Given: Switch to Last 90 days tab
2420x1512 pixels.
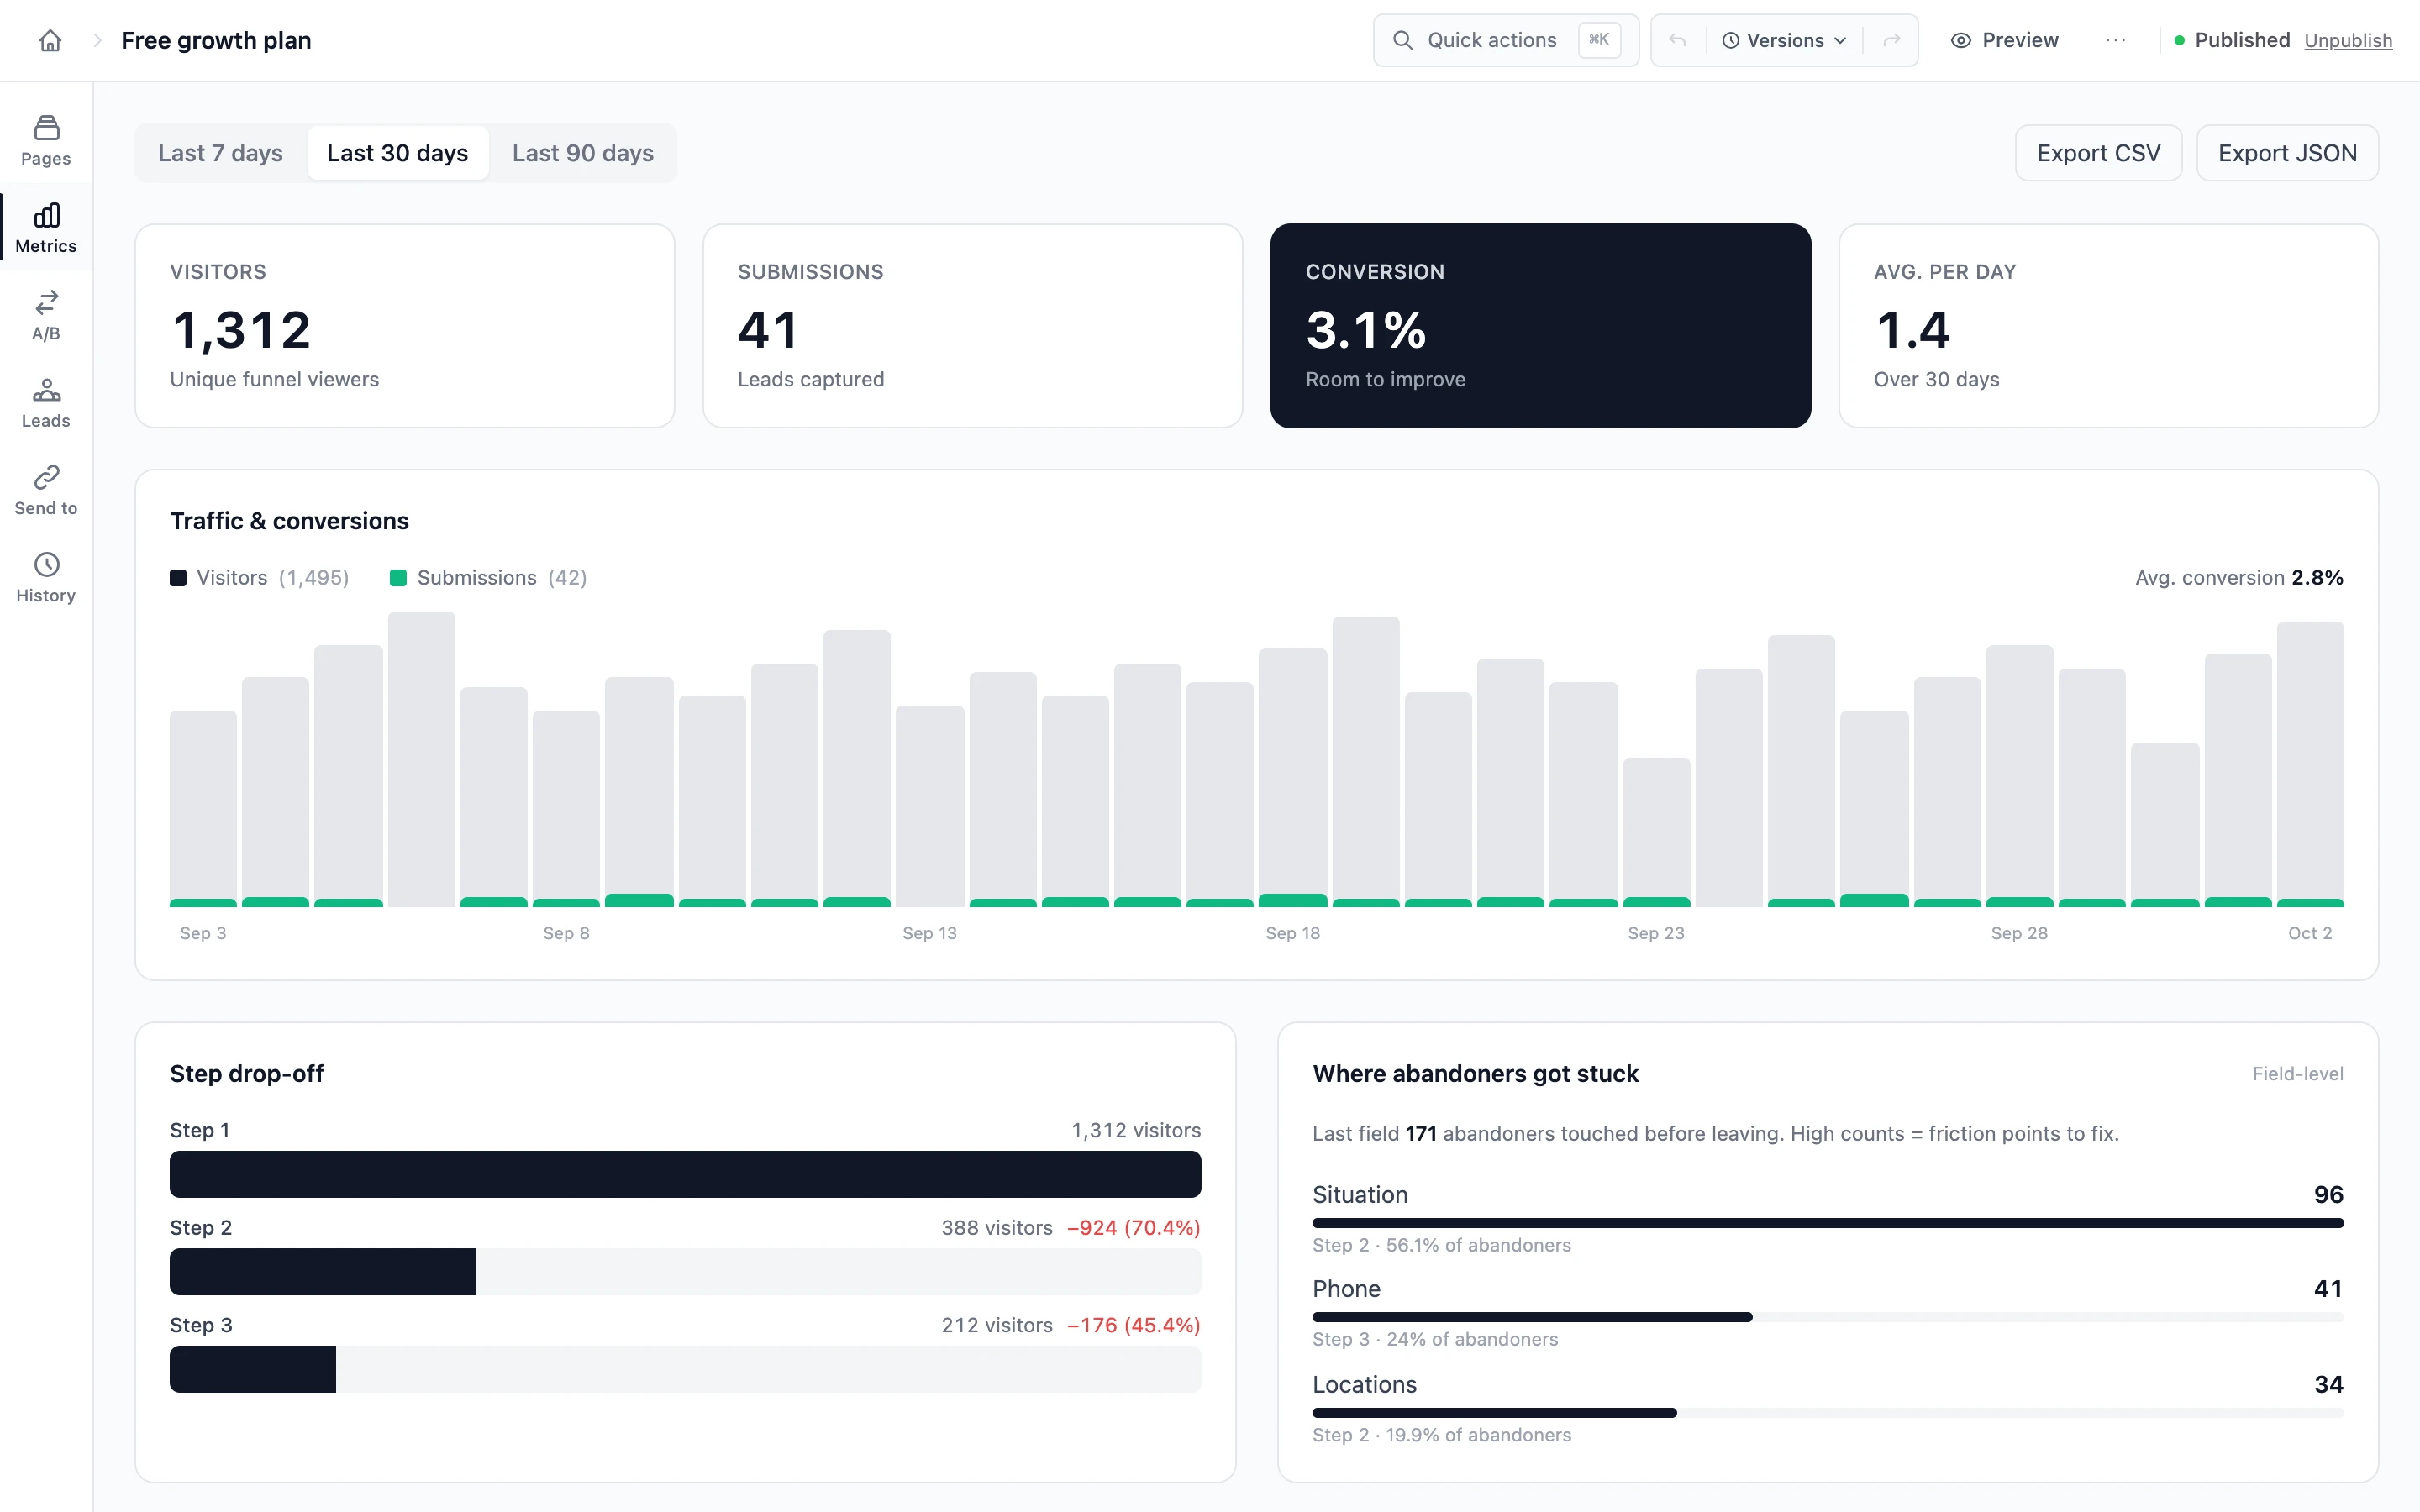Looking at the screenshot, I should coord(583,153).
